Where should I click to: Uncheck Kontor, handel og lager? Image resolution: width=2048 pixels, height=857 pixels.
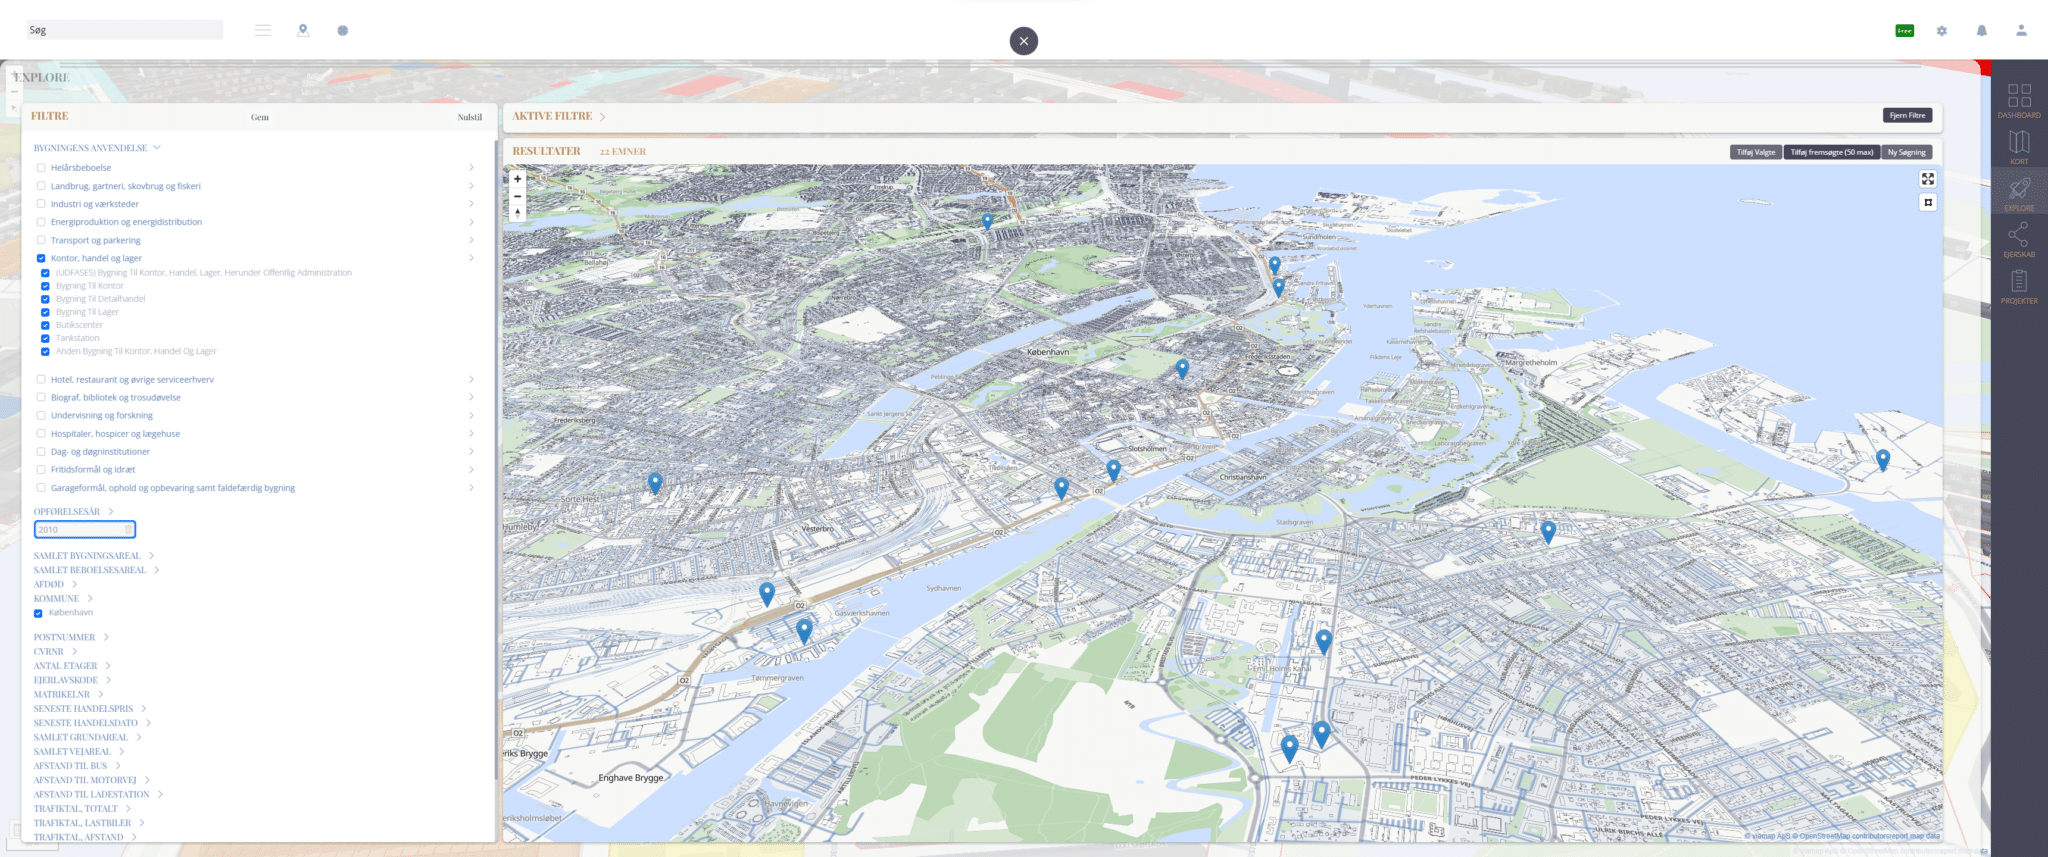click(x=41, y=258)
